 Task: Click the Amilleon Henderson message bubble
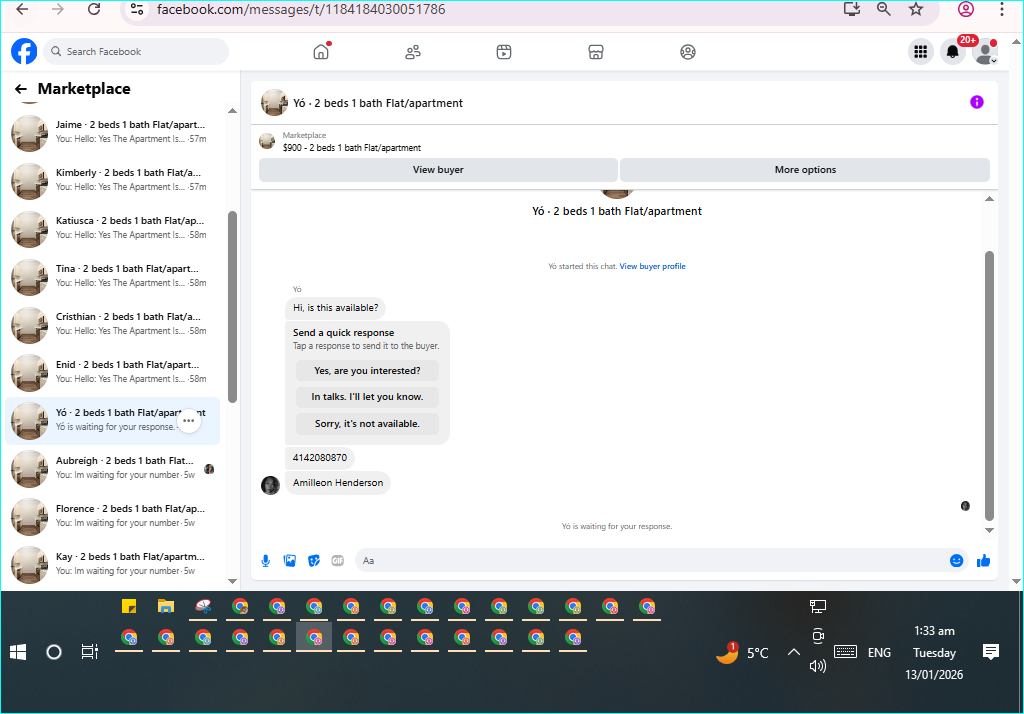[338, 483]
